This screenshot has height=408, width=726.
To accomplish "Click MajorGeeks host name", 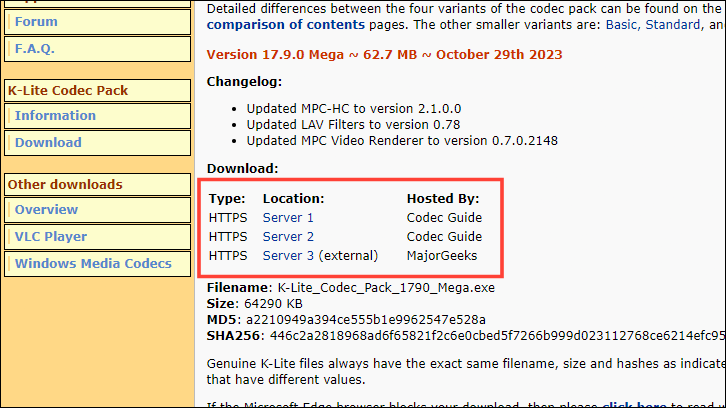I will click(442, 256).
